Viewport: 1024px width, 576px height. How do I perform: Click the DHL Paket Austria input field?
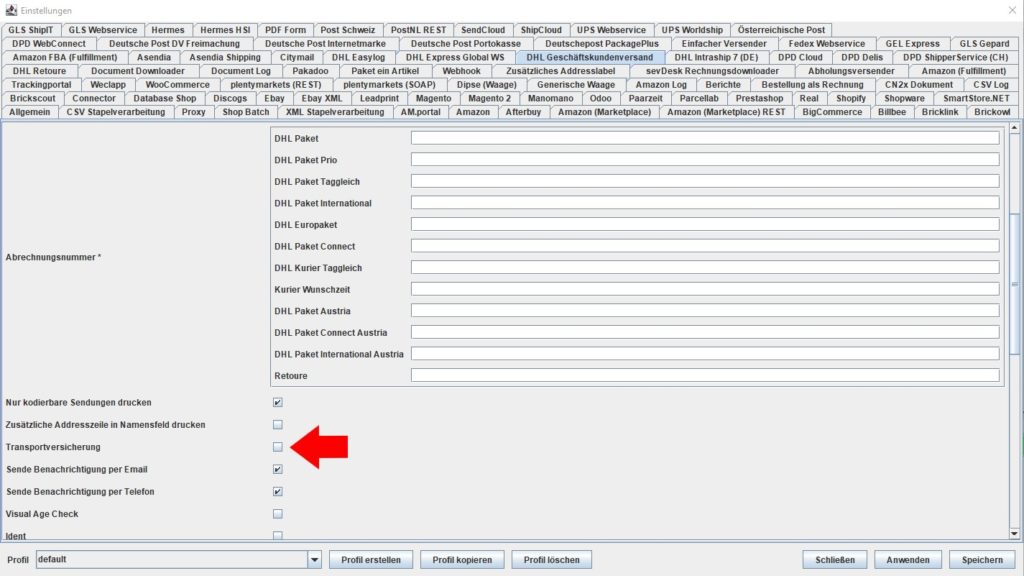[705, 311]
